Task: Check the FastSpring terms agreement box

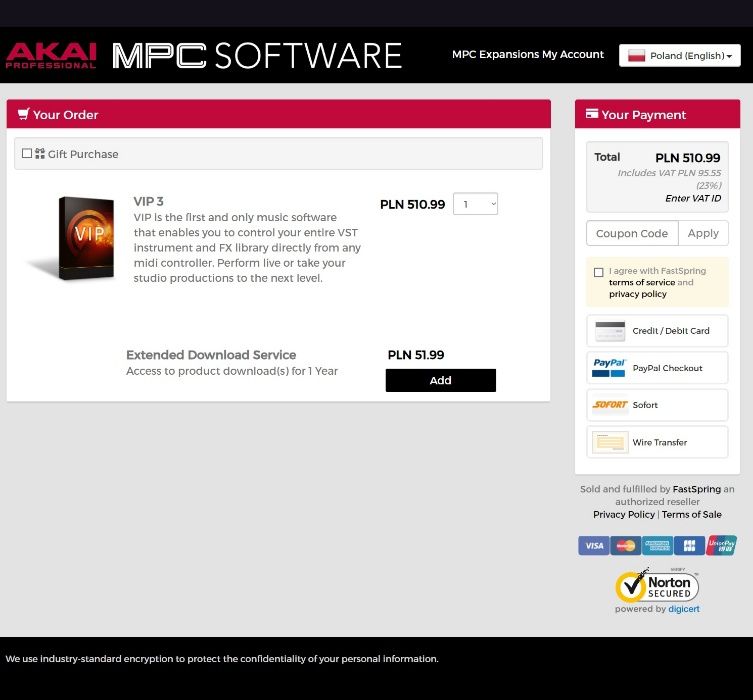Action: click(598, 272)
